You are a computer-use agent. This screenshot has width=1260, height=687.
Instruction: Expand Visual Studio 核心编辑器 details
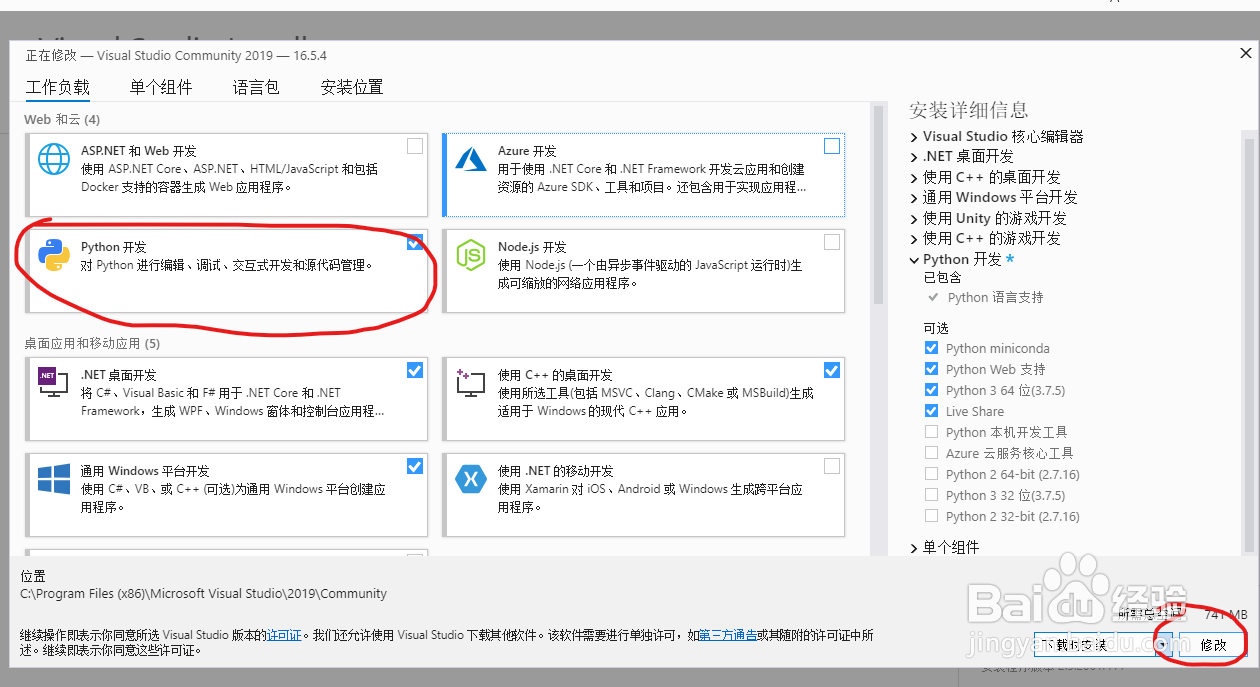[x=914, y=137]
